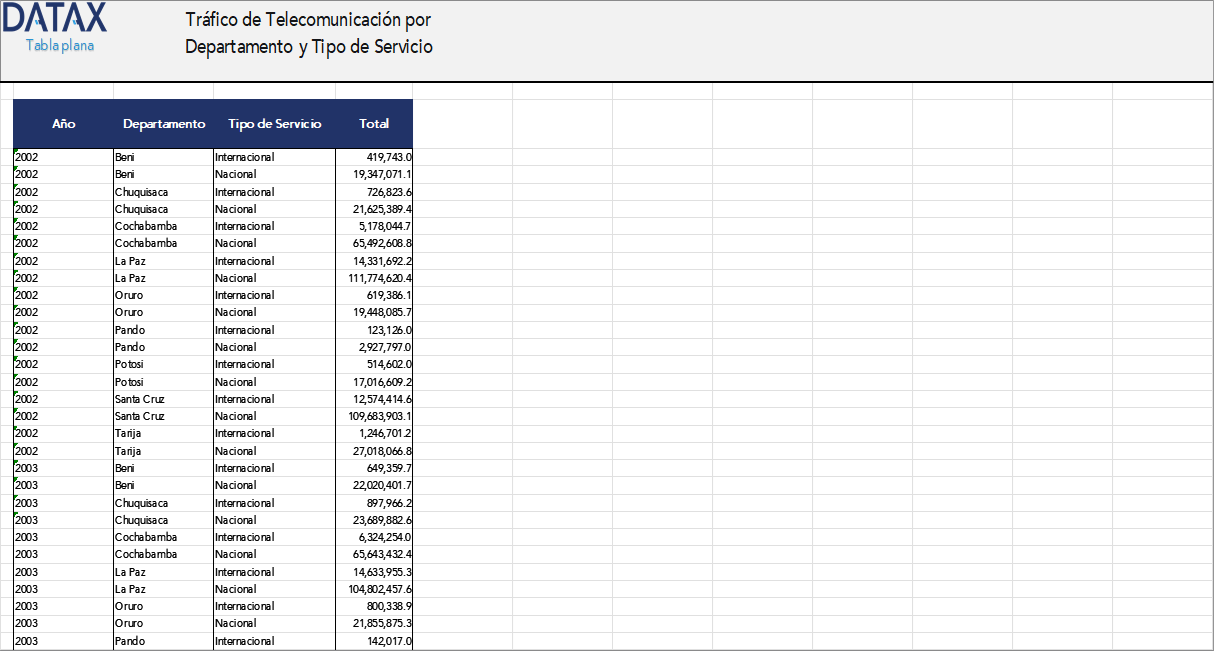Select the Total column header

click(374, 124)
